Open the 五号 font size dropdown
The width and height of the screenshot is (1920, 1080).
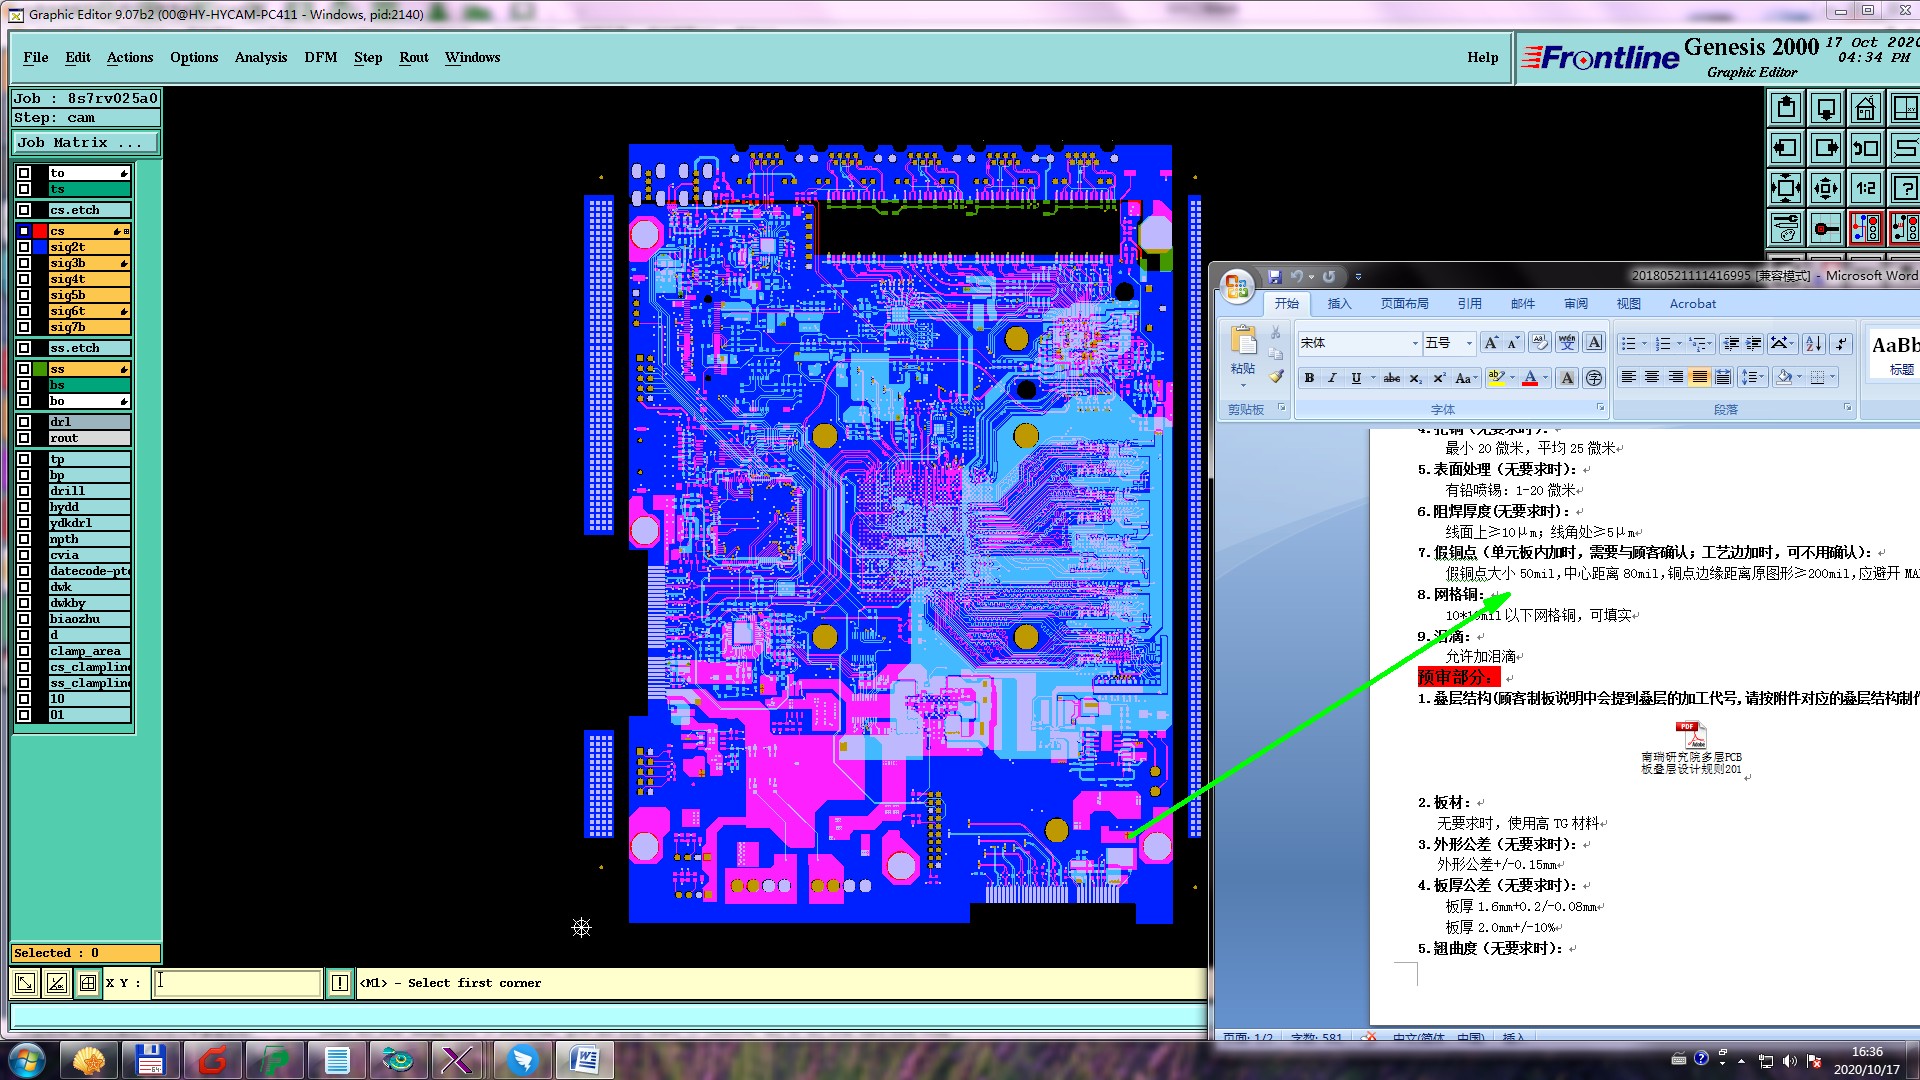(1469, 343)
